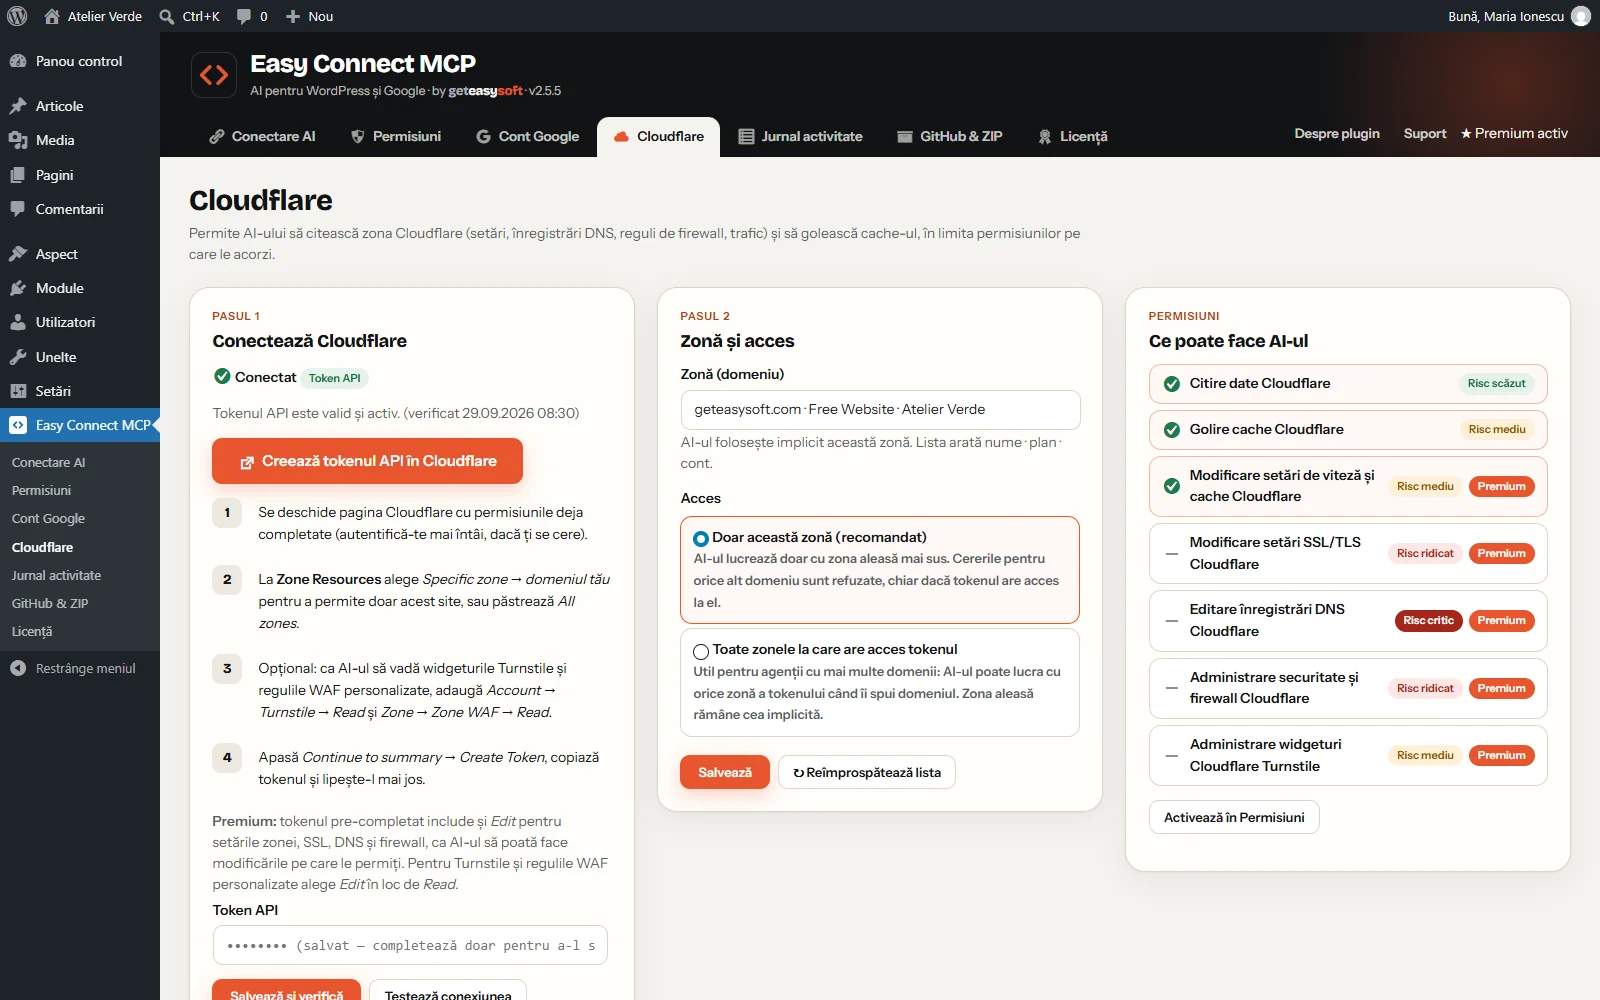Open Jurnal activitate in sidebar submenu
The height and width of the screenshot is (1000, 1600).
[x=56, y=575]
